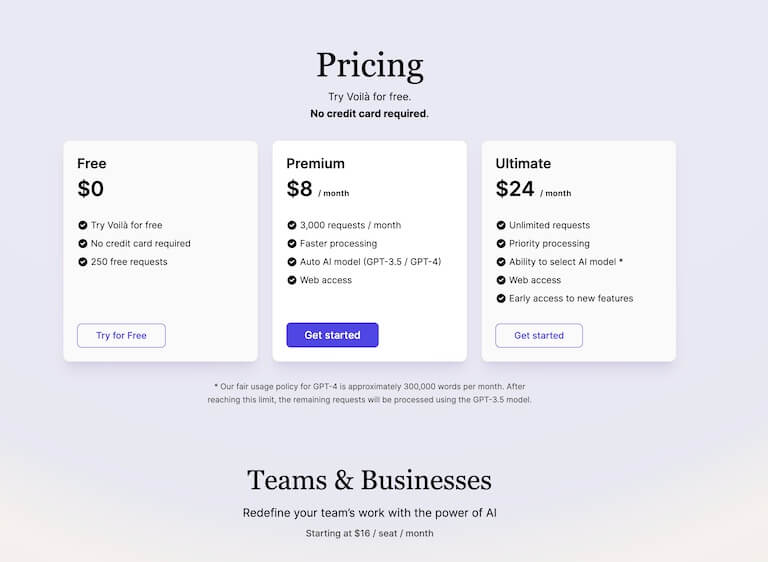Click the Try for Free button

point(121,336)
